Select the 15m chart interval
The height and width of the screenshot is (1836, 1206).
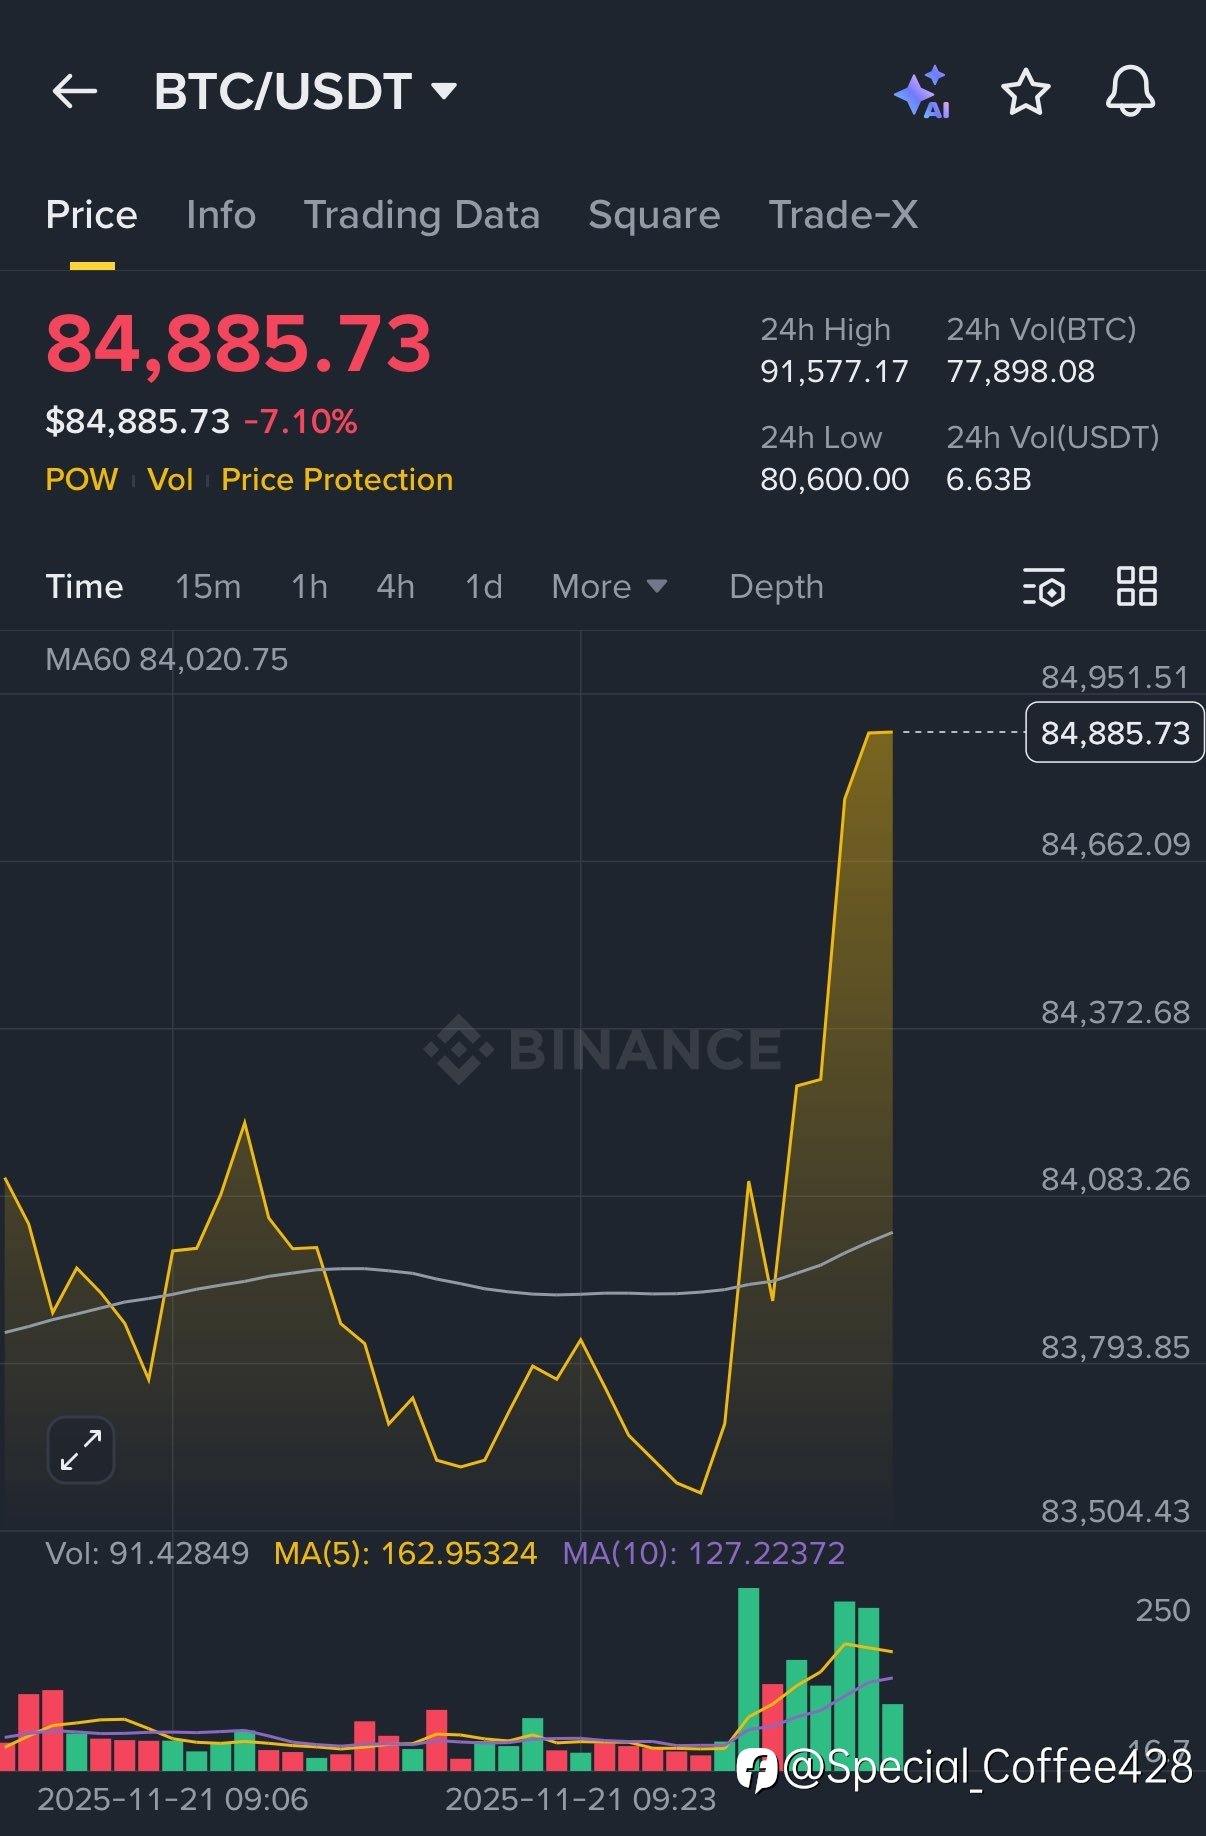[x=208, y=586]
